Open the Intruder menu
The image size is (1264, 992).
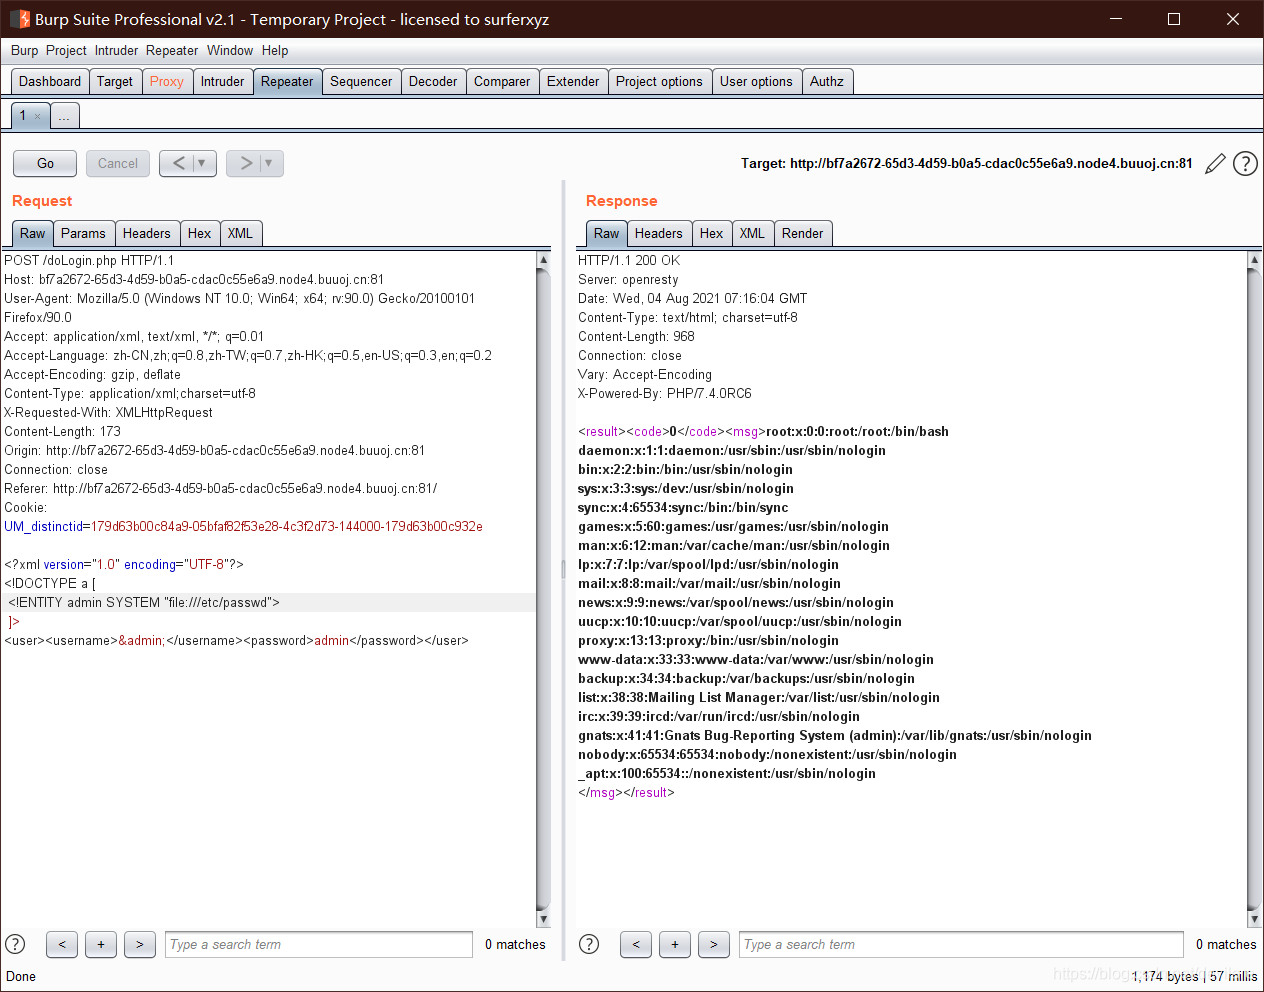(x=117, y=50)
